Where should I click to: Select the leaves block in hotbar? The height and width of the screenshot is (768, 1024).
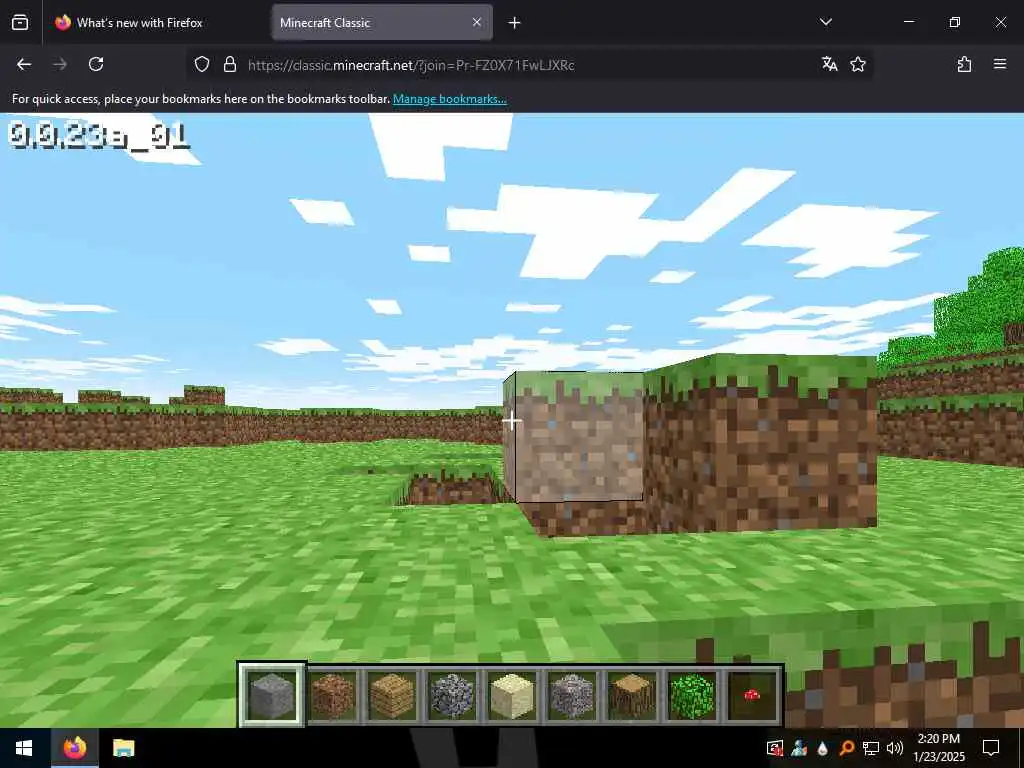[692, 696]
